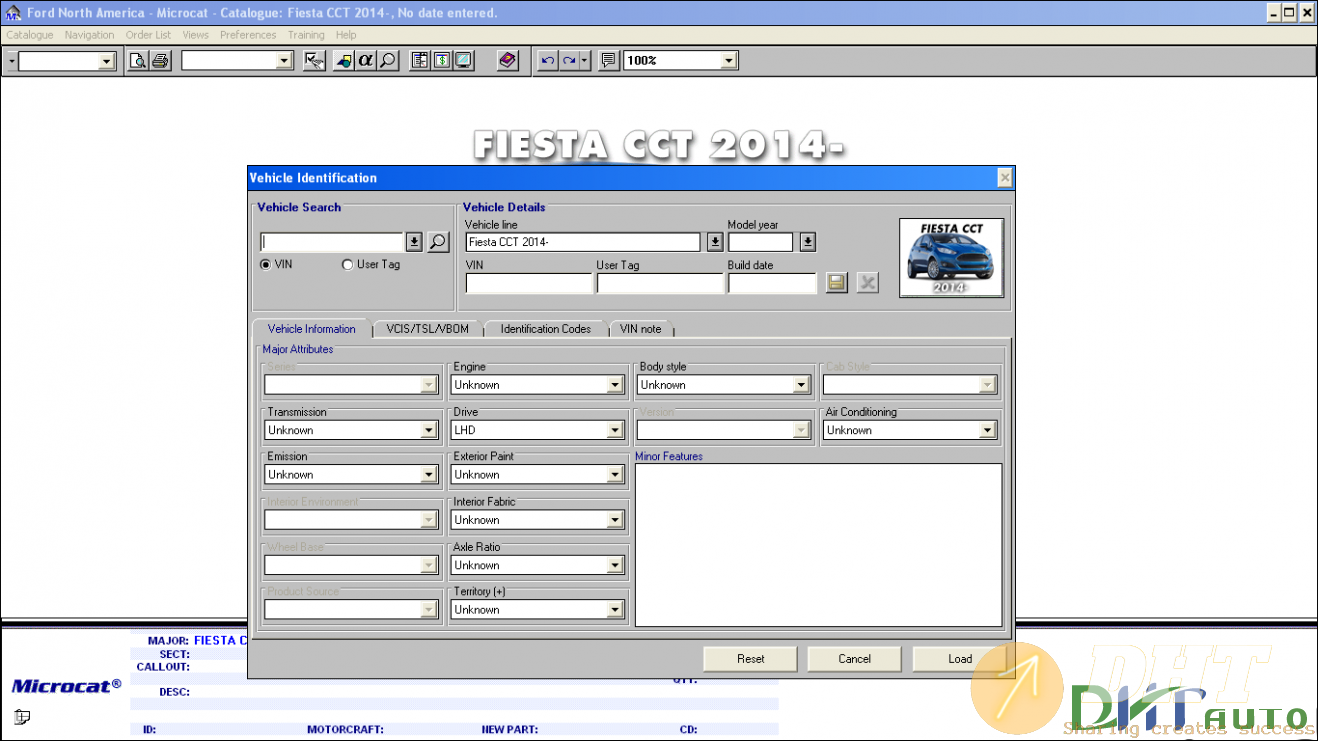Open the 100% zoom dropdown in toolbar
The width and height of the screenshot is (1318, 741).
pyautogui.click(x=729, y=61)
